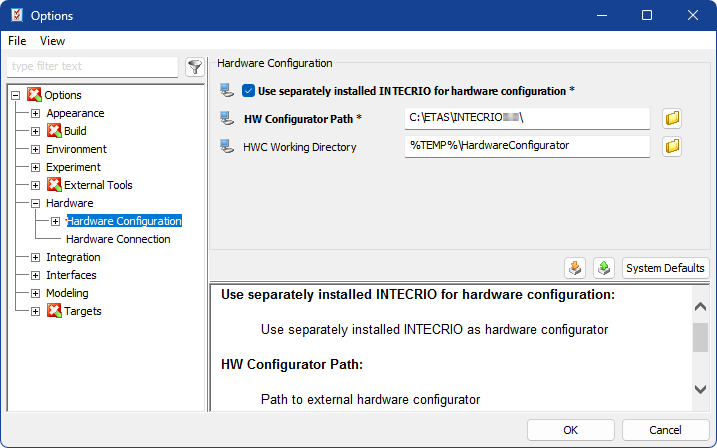Image resolution: width=717 pixels, height=448 pixels.
Task: Click the 'HW Configurator Path *' label
Action: [x=303, y=119]
